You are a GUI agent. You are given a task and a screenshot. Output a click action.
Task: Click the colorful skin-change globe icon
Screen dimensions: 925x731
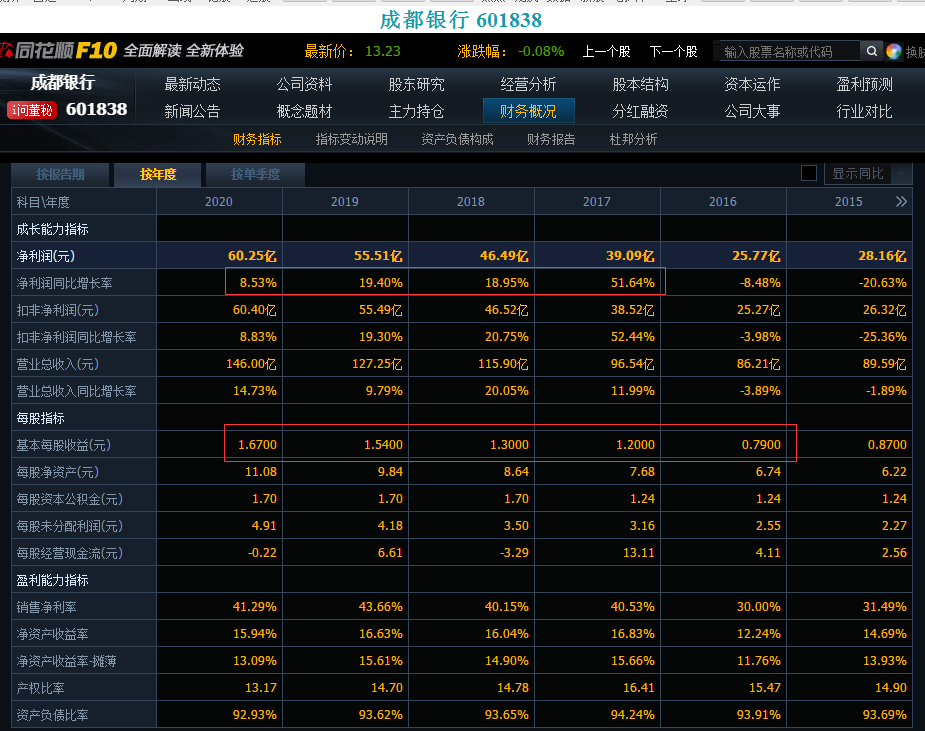pyautogui.click(x=893, y=51)
